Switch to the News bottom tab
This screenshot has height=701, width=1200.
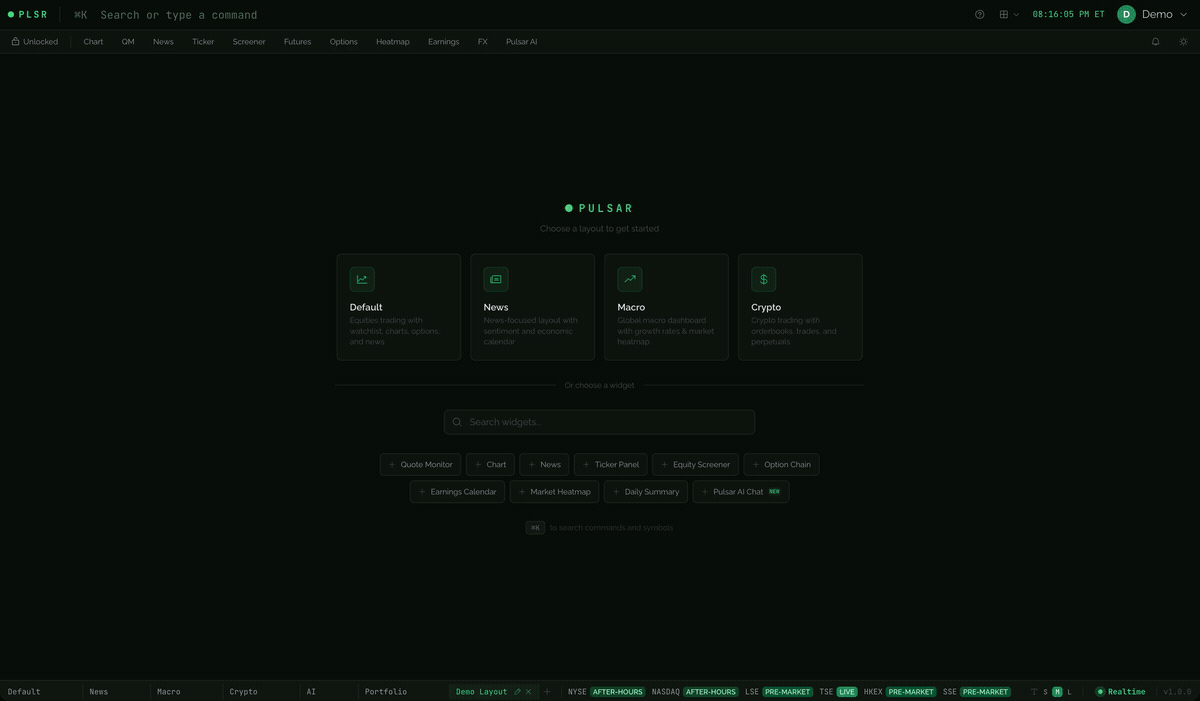pyautogui.click(x=98, y=692)
